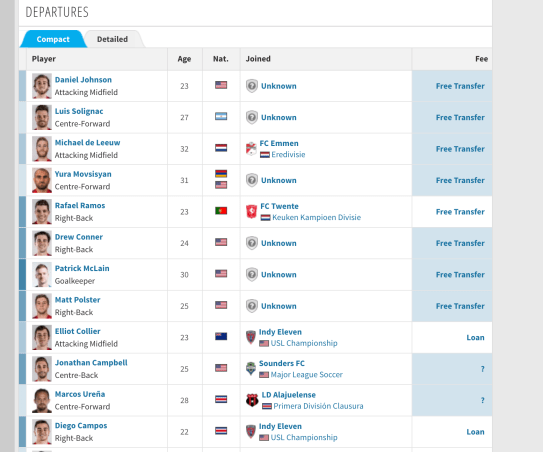Image resolution: width=543 pixels, height=452 pixels.
Task: Click unknown club shield in Daniel Johnson row
Action: coord(252,86)
